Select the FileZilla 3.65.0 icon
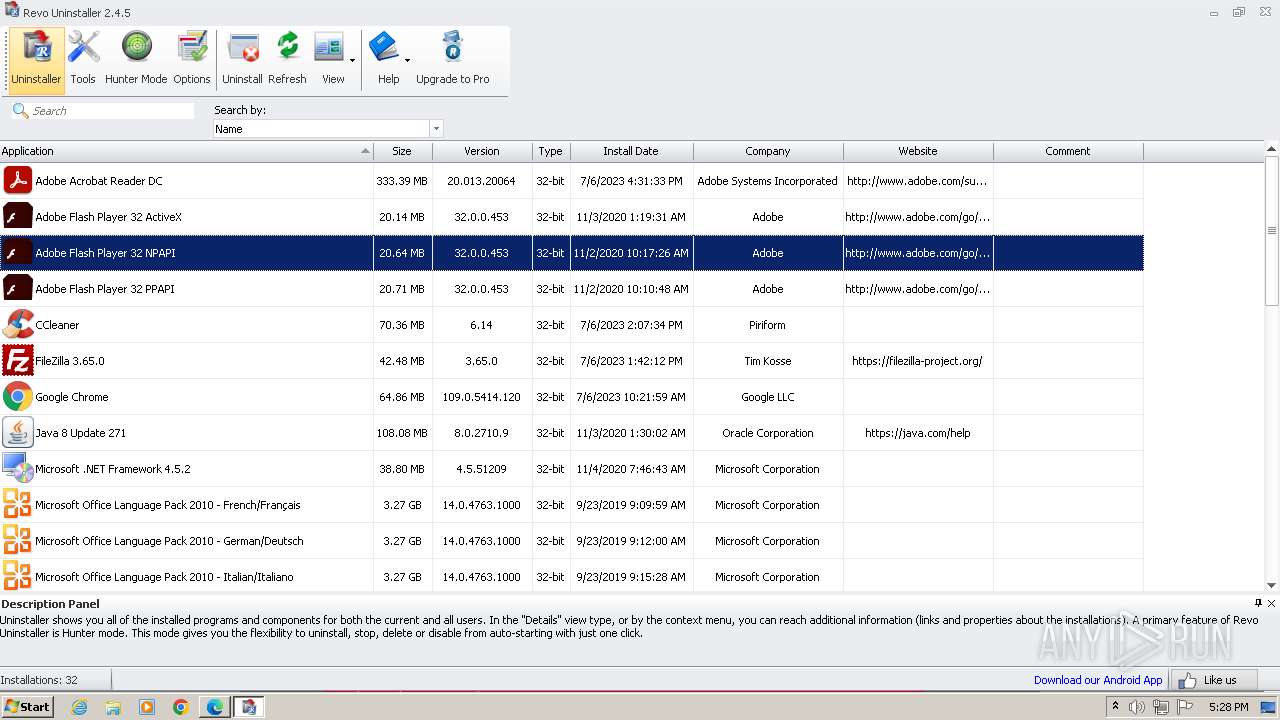 click(18, 361)
